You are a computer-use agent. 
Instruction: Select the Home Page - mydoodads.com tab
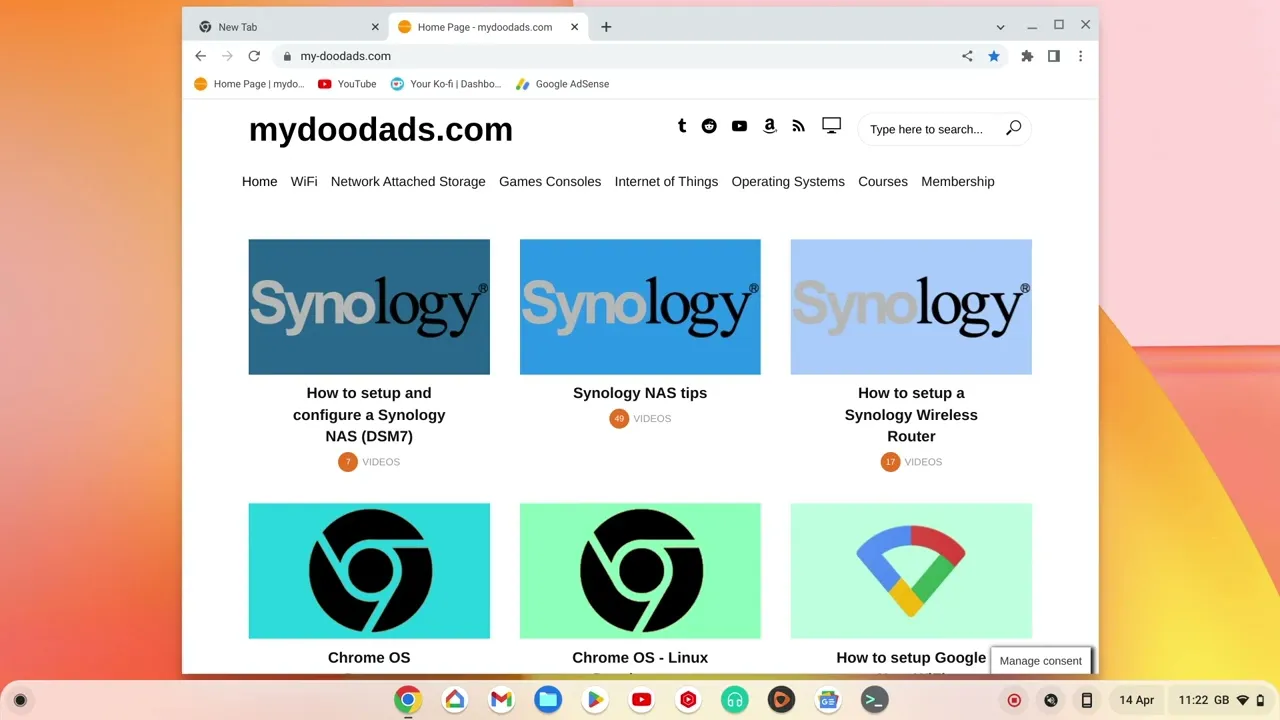[487, 27]
